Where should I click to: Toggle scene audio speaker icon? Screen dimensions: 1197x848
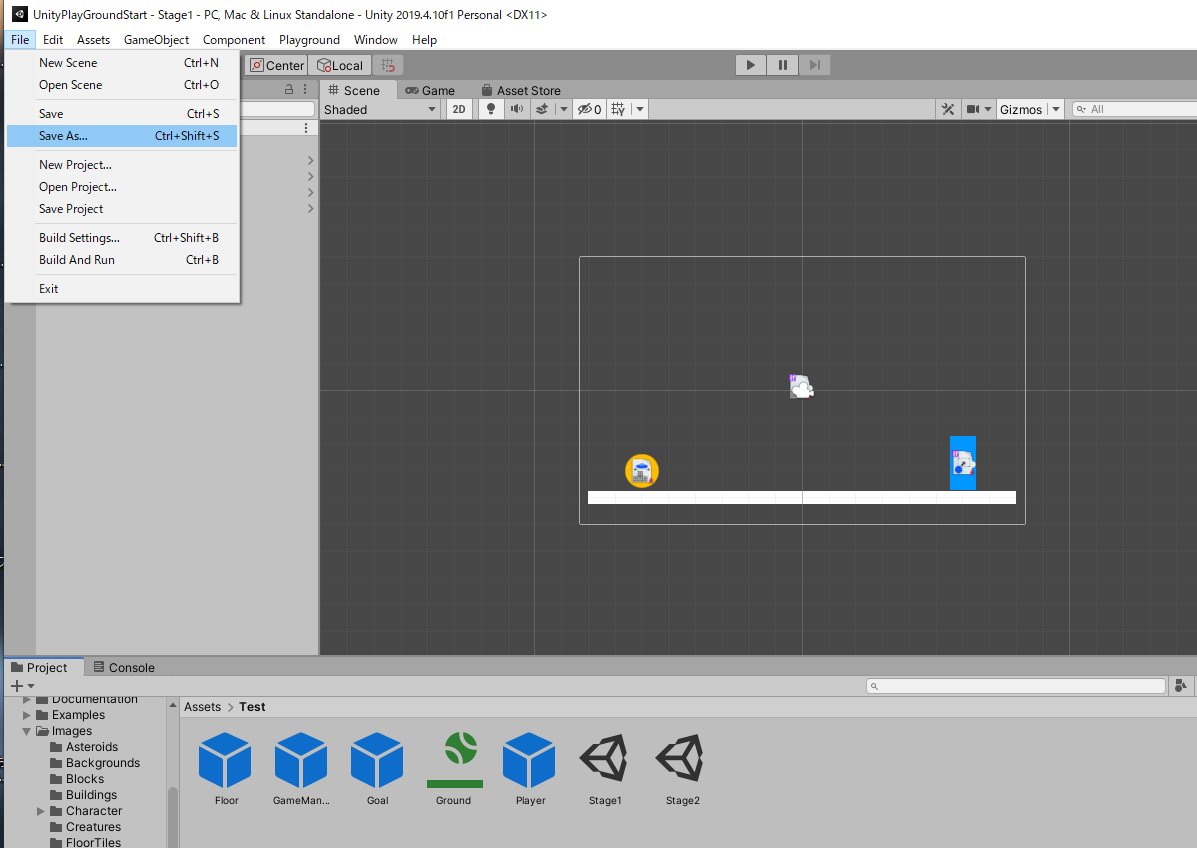click(517, 109)
